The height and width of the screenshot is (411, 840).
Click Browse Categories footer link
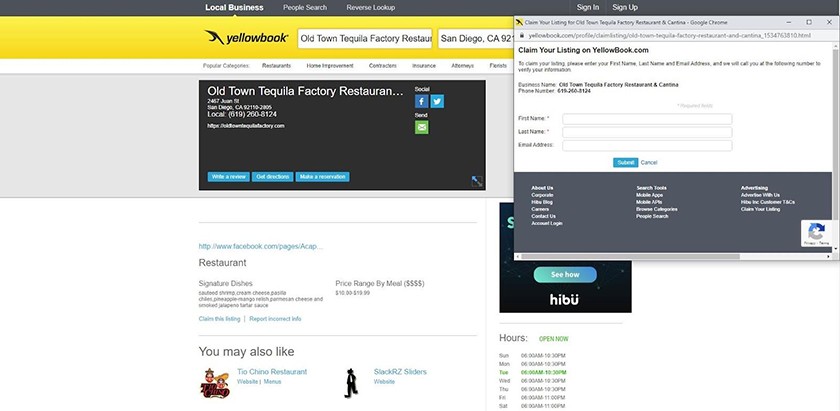[657, 209]
